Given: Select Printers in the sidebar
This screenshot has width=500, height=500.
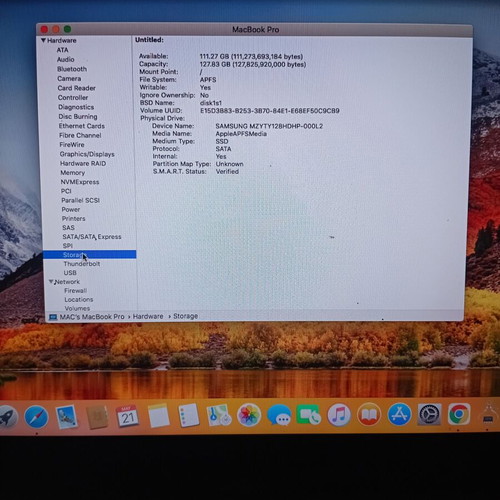Looking at the screenshot, I should pos(74,219).
